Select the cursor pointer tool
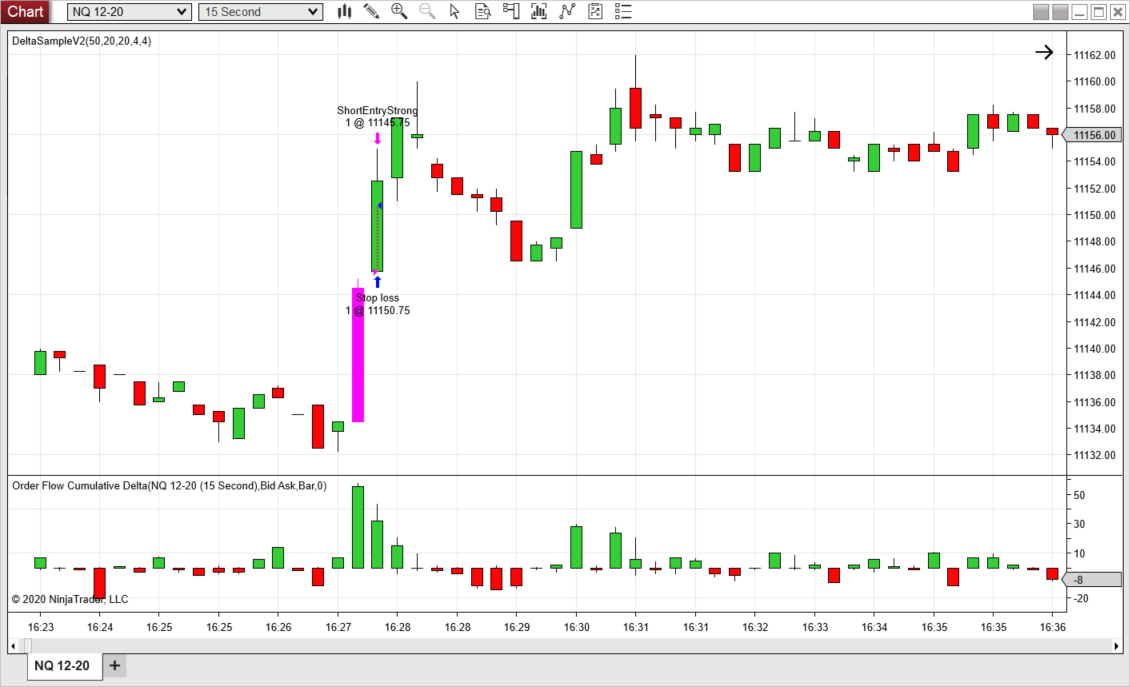 (454, 12)
